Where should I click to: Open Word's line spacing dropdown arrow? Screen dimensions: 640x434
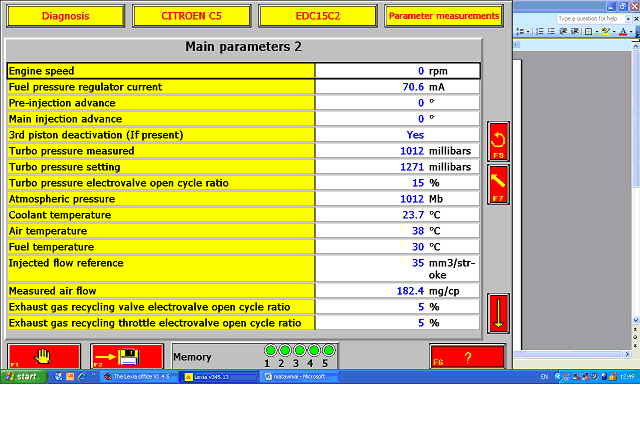coord(528,31)
